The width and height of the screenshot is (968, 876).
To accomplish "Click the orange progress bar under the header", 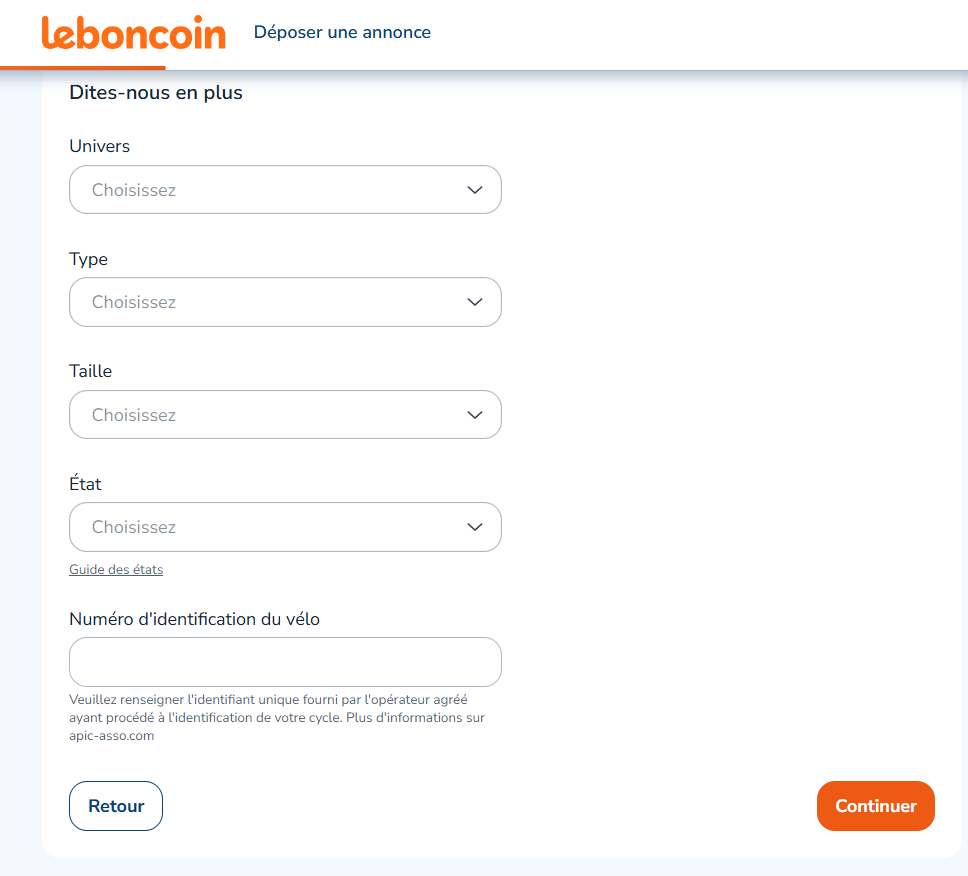I will click(x=83, y=68).
